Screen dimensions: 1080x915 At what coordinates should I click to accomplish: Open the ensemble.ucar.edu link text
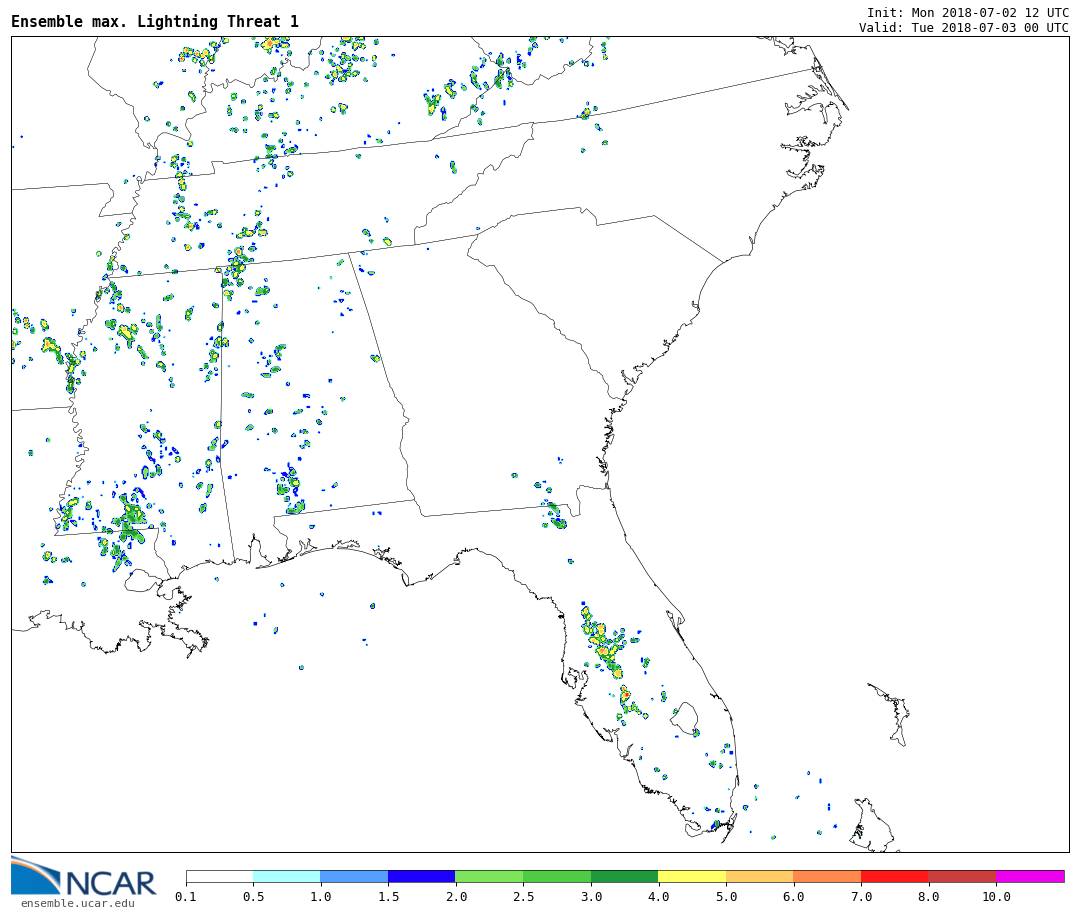tap(77, 904)
